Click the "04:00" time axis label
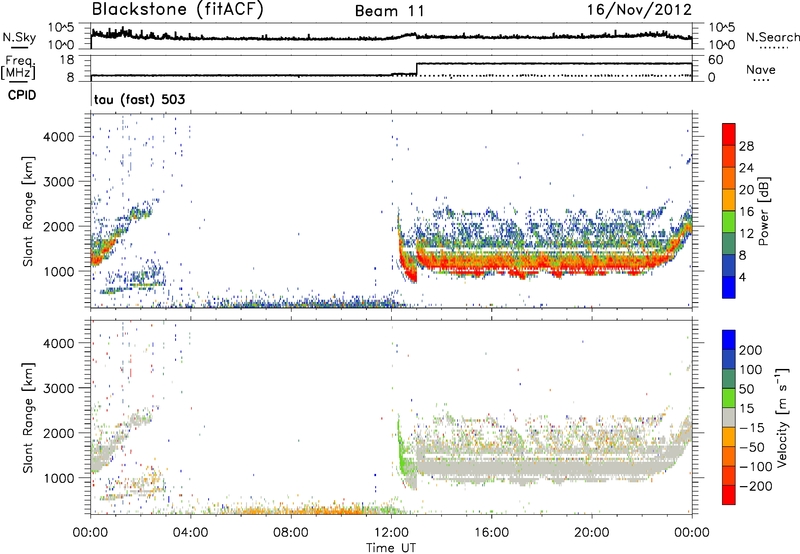The width and height of the screenshot is (800, 554). 191,533
